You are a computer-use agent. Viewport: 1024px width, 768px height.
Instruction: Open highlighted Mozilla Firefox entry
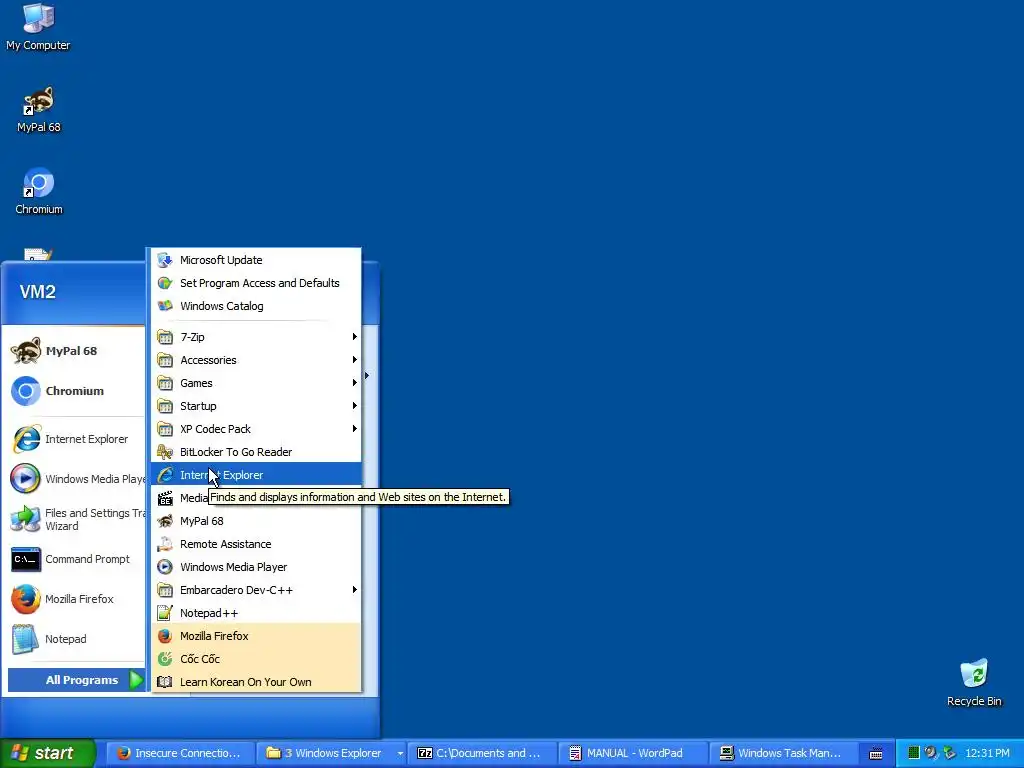click(256, 636)
